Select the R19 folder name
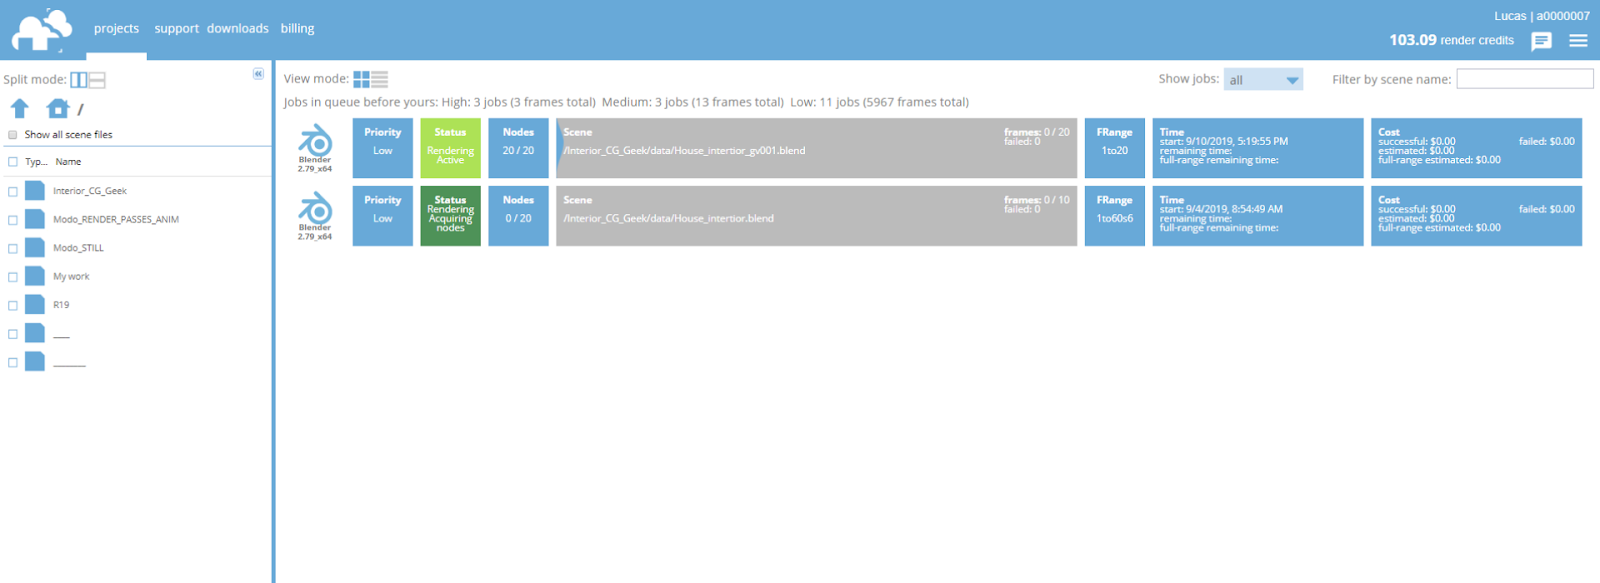Viewport: 1600px width, 583px height. (61, 305)
